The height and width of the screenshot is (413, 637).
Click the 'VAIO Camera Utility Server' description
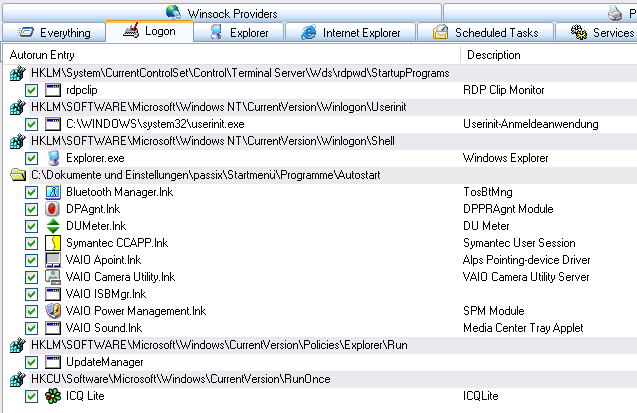tap(526, 277)
